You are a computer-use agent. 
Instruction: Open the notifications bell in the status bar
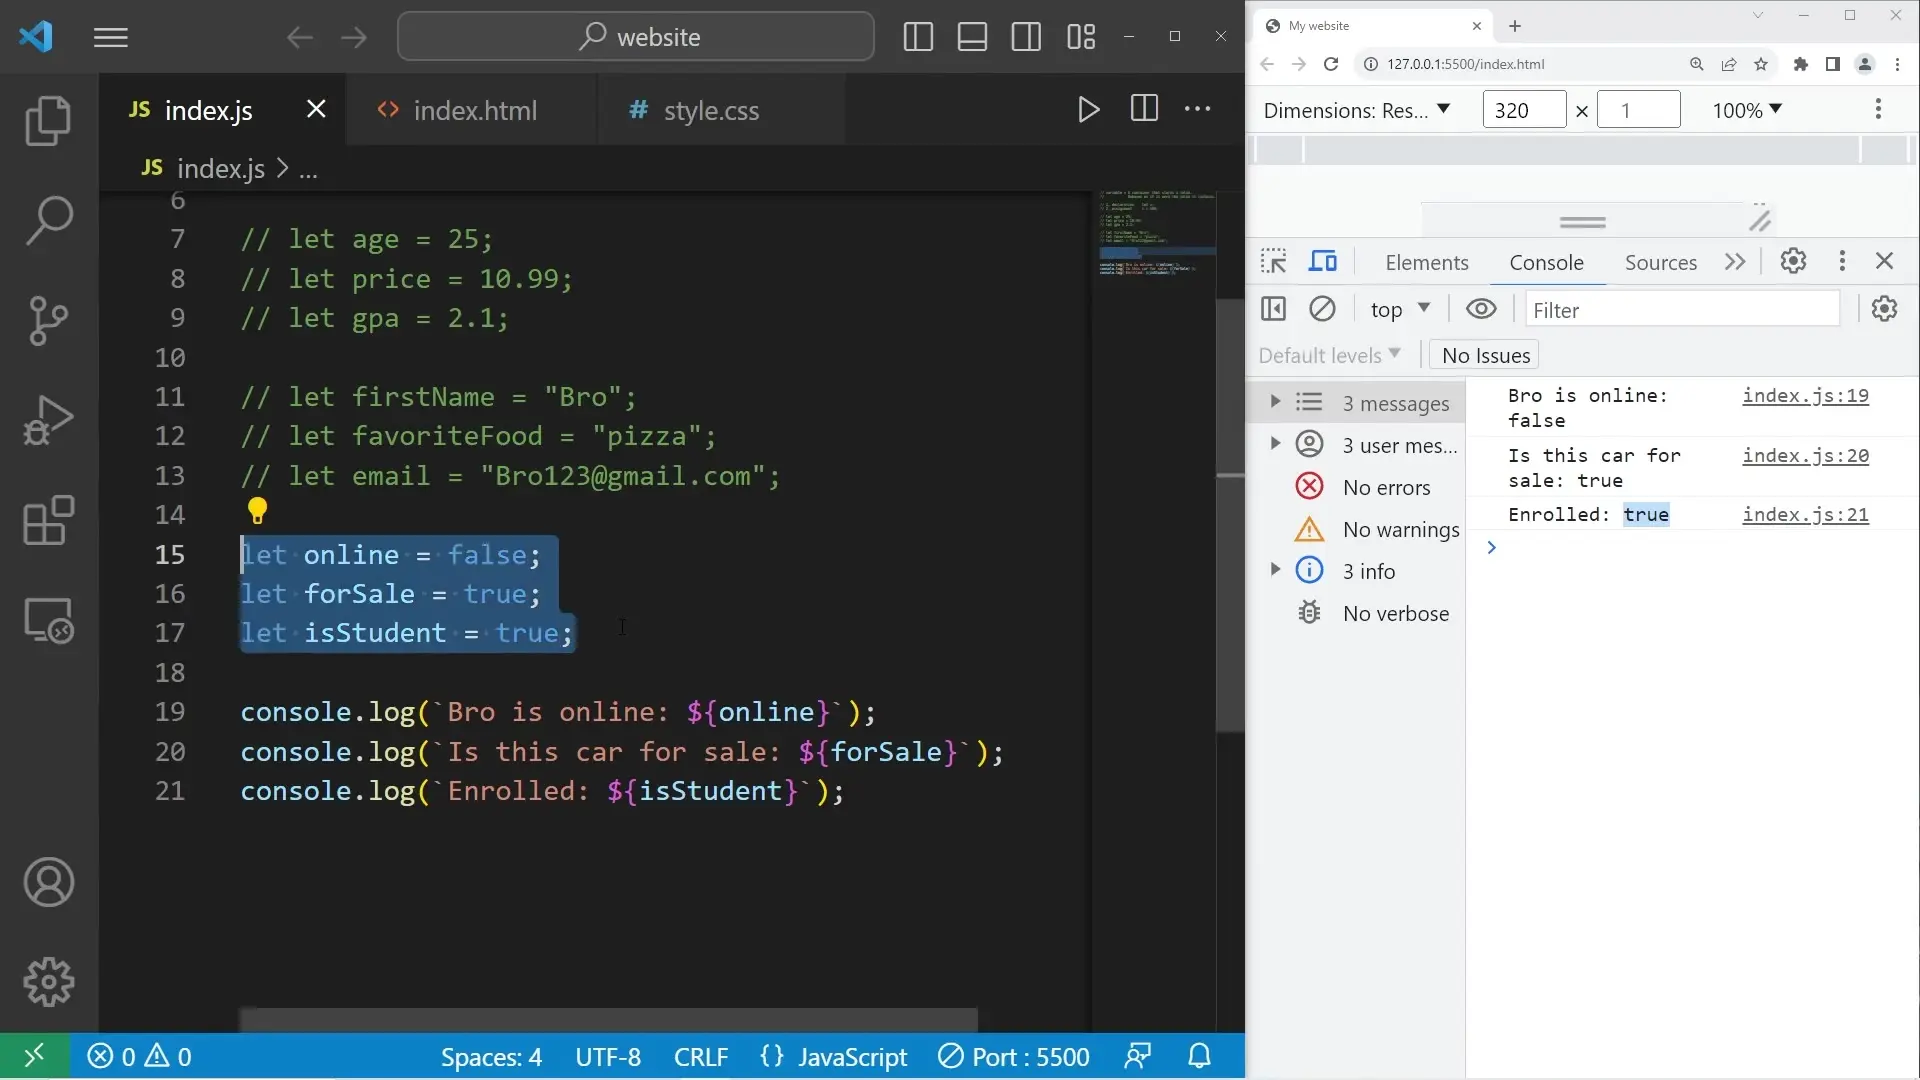click(x=1200, y=1056)
